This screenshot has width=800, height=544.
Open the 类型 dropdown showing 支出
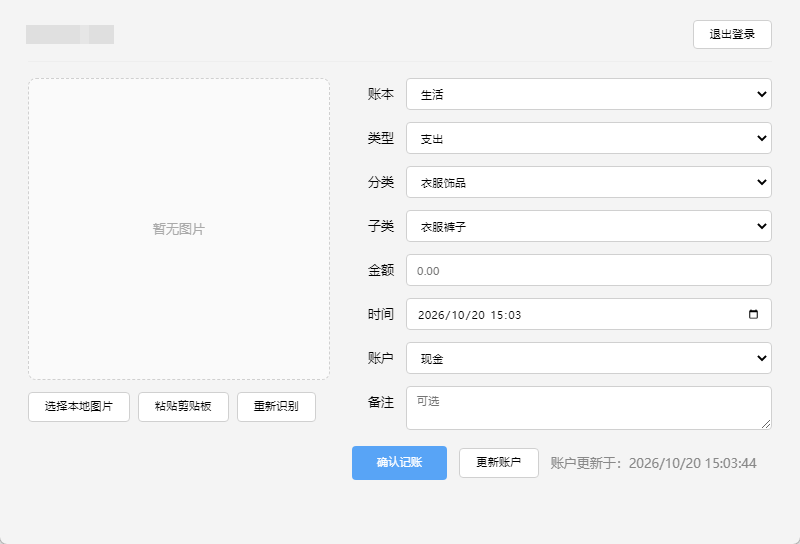[589, 138]
